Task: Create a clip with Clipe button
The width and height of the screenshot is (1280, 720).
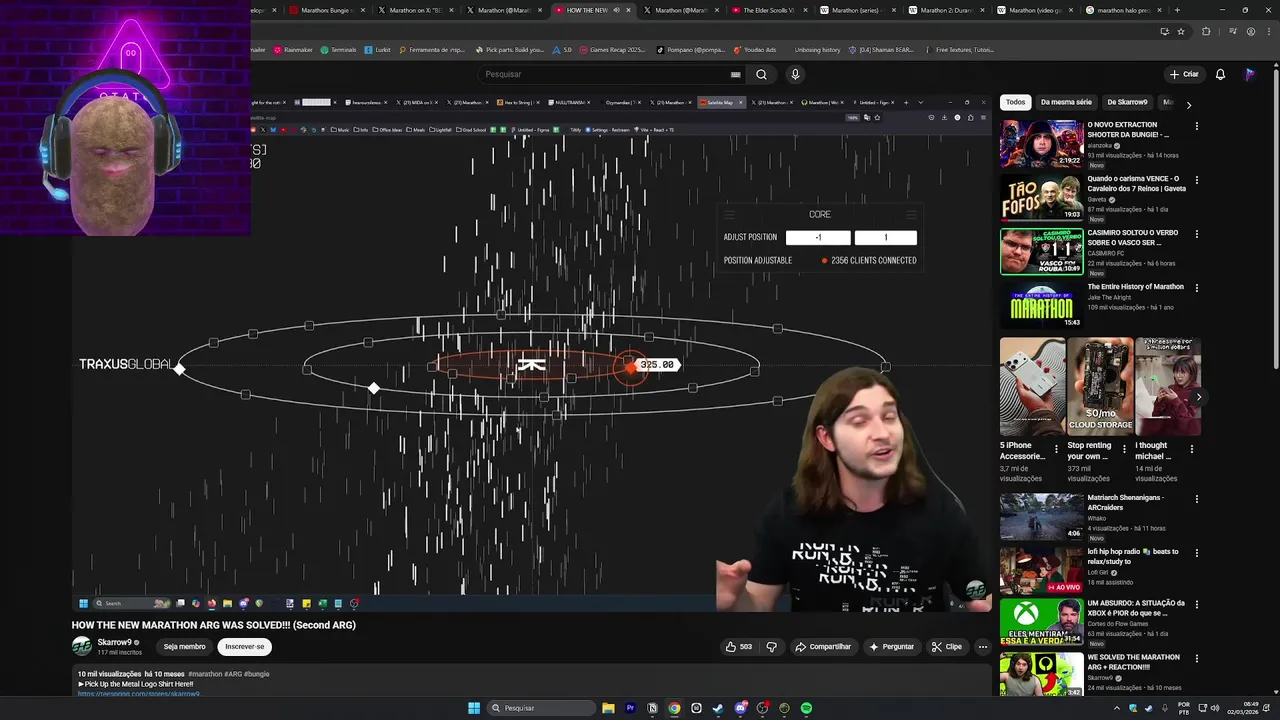Action: 946,647
